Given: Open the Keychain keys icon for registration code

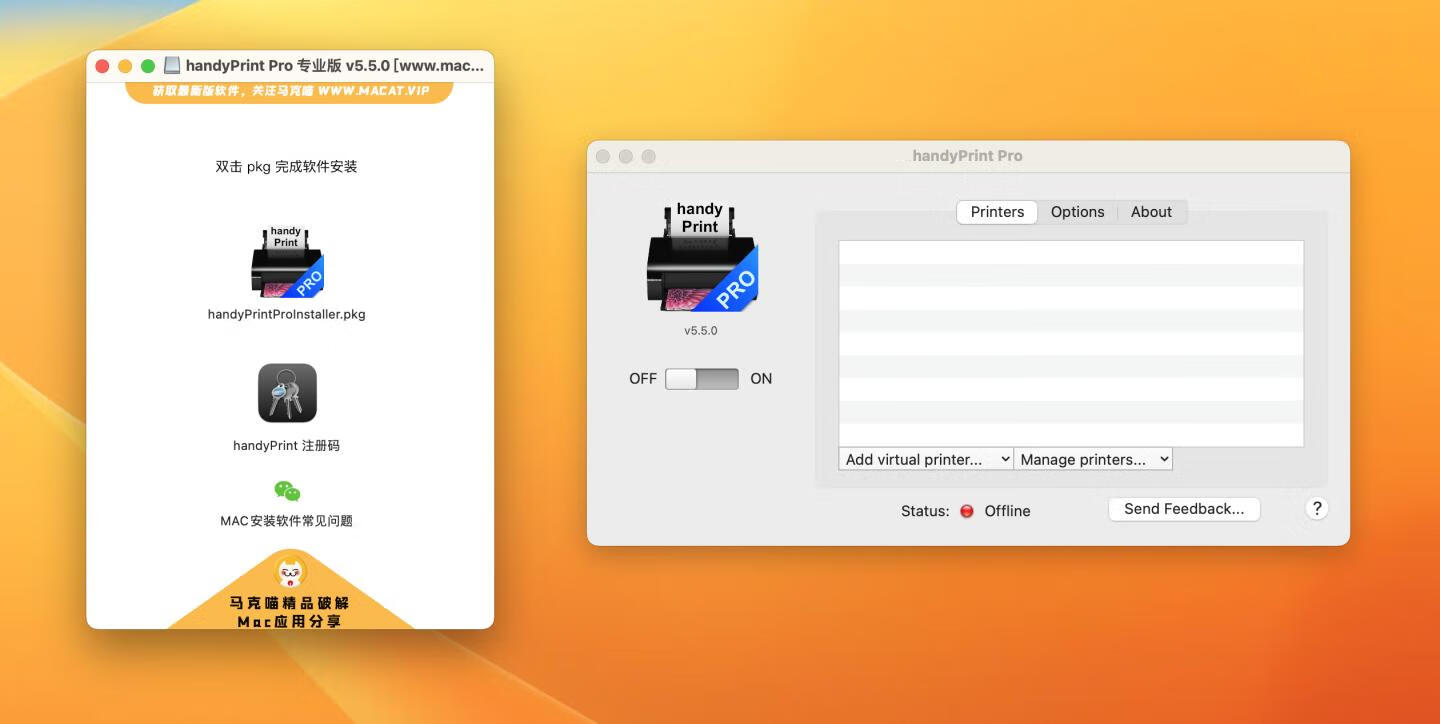Looking at the screenshot, I should 287,393.
